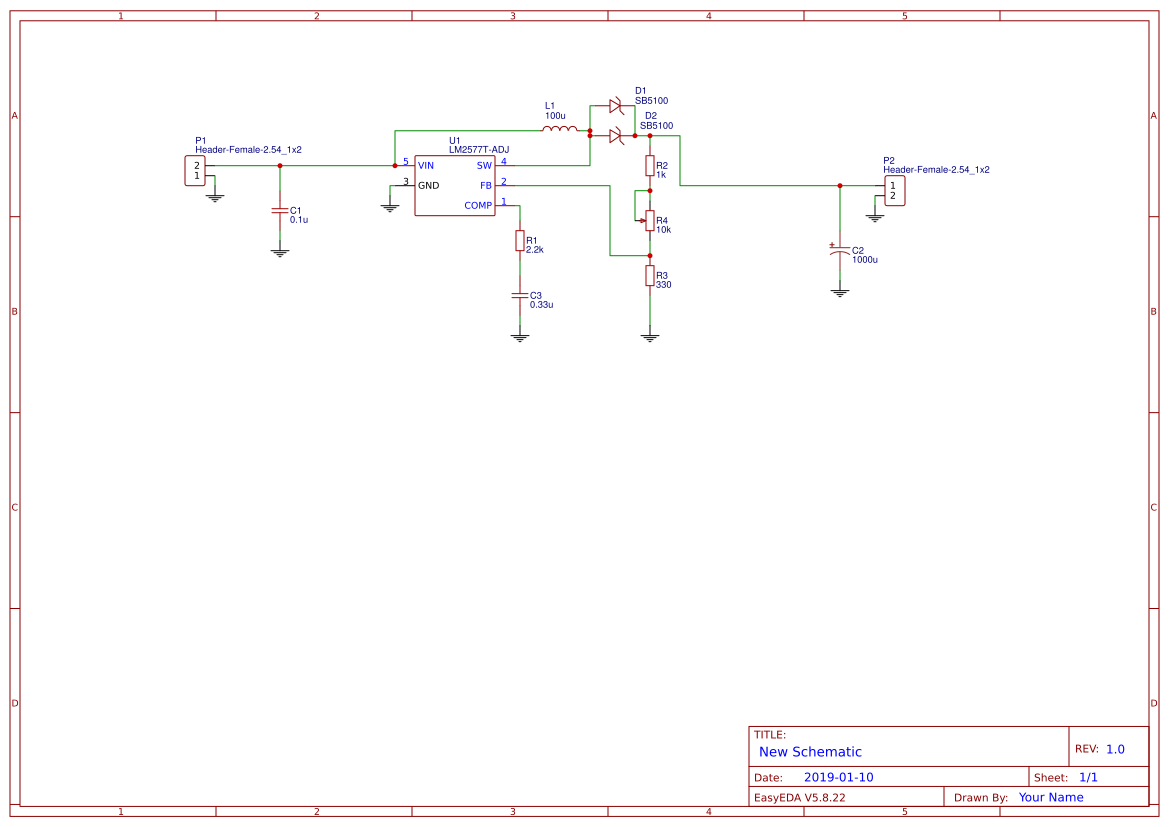This screenshot has height=827, width=1169.
Task: Click the FB pin label on U1
Action: tap(486, 186)
